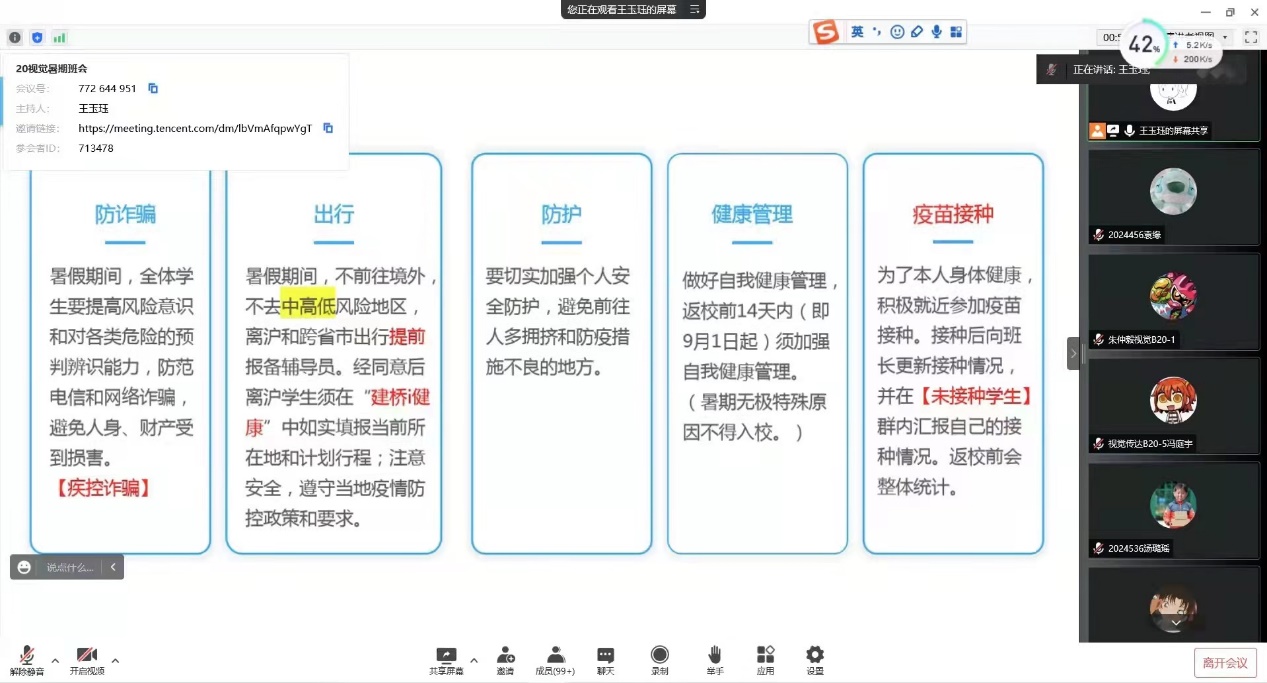Open 设置 settings
Image resolution: width=1267 pixels, height=683 pixels.
[815, 660]
